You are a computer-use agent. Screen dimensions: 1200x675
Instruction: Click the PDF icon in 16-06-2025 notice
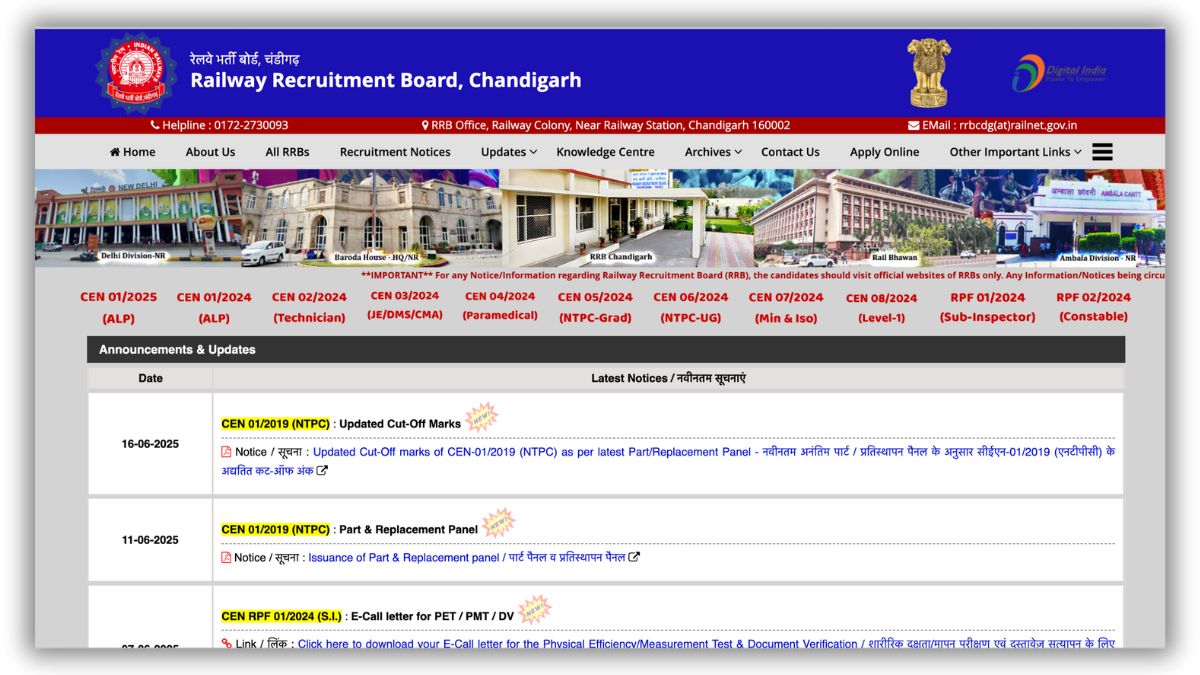(226, 452)
